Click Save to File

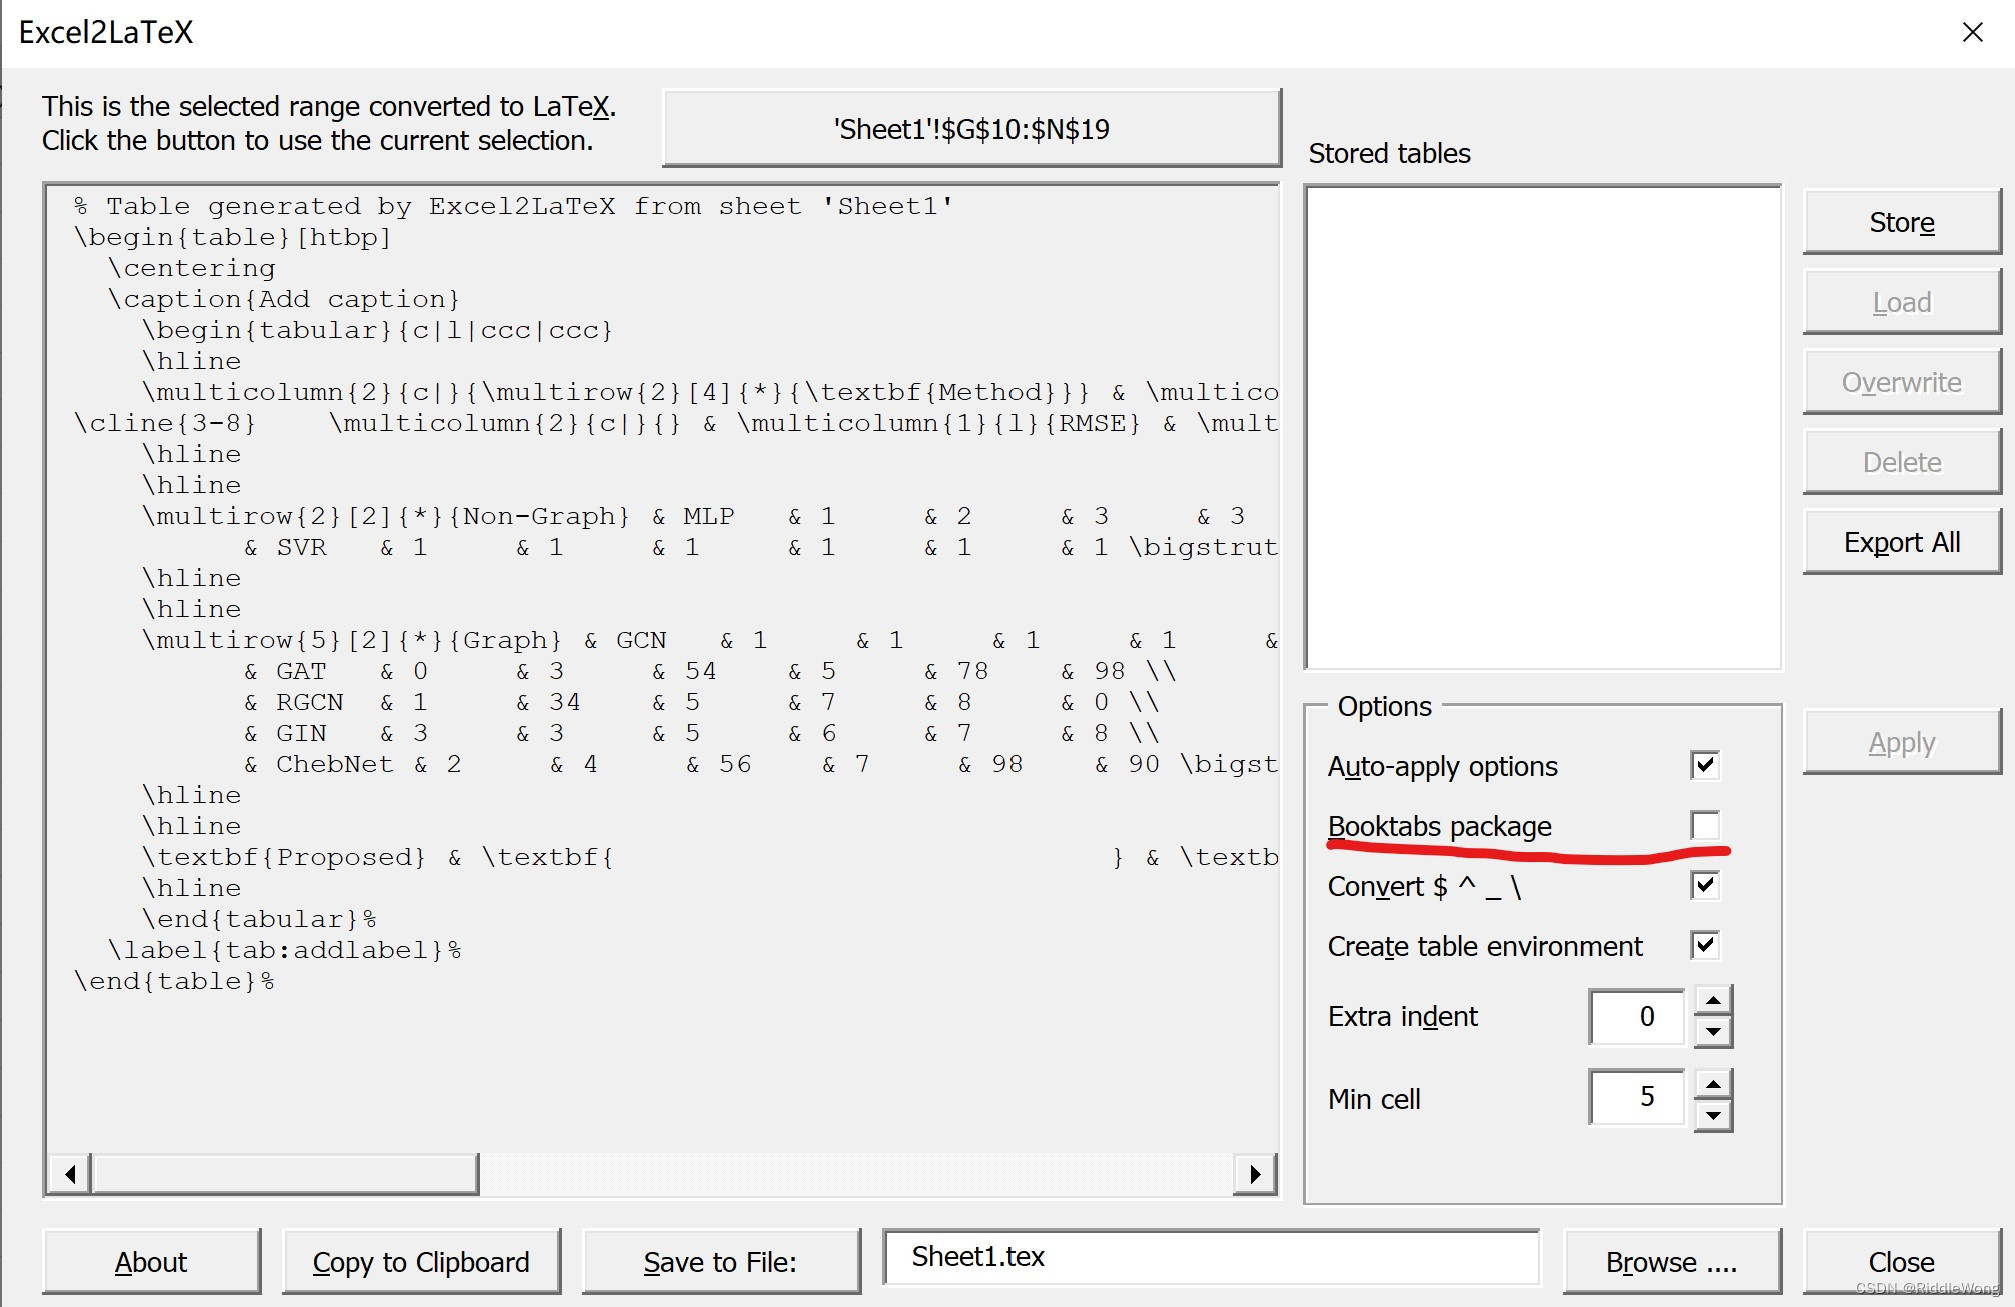720,1261
